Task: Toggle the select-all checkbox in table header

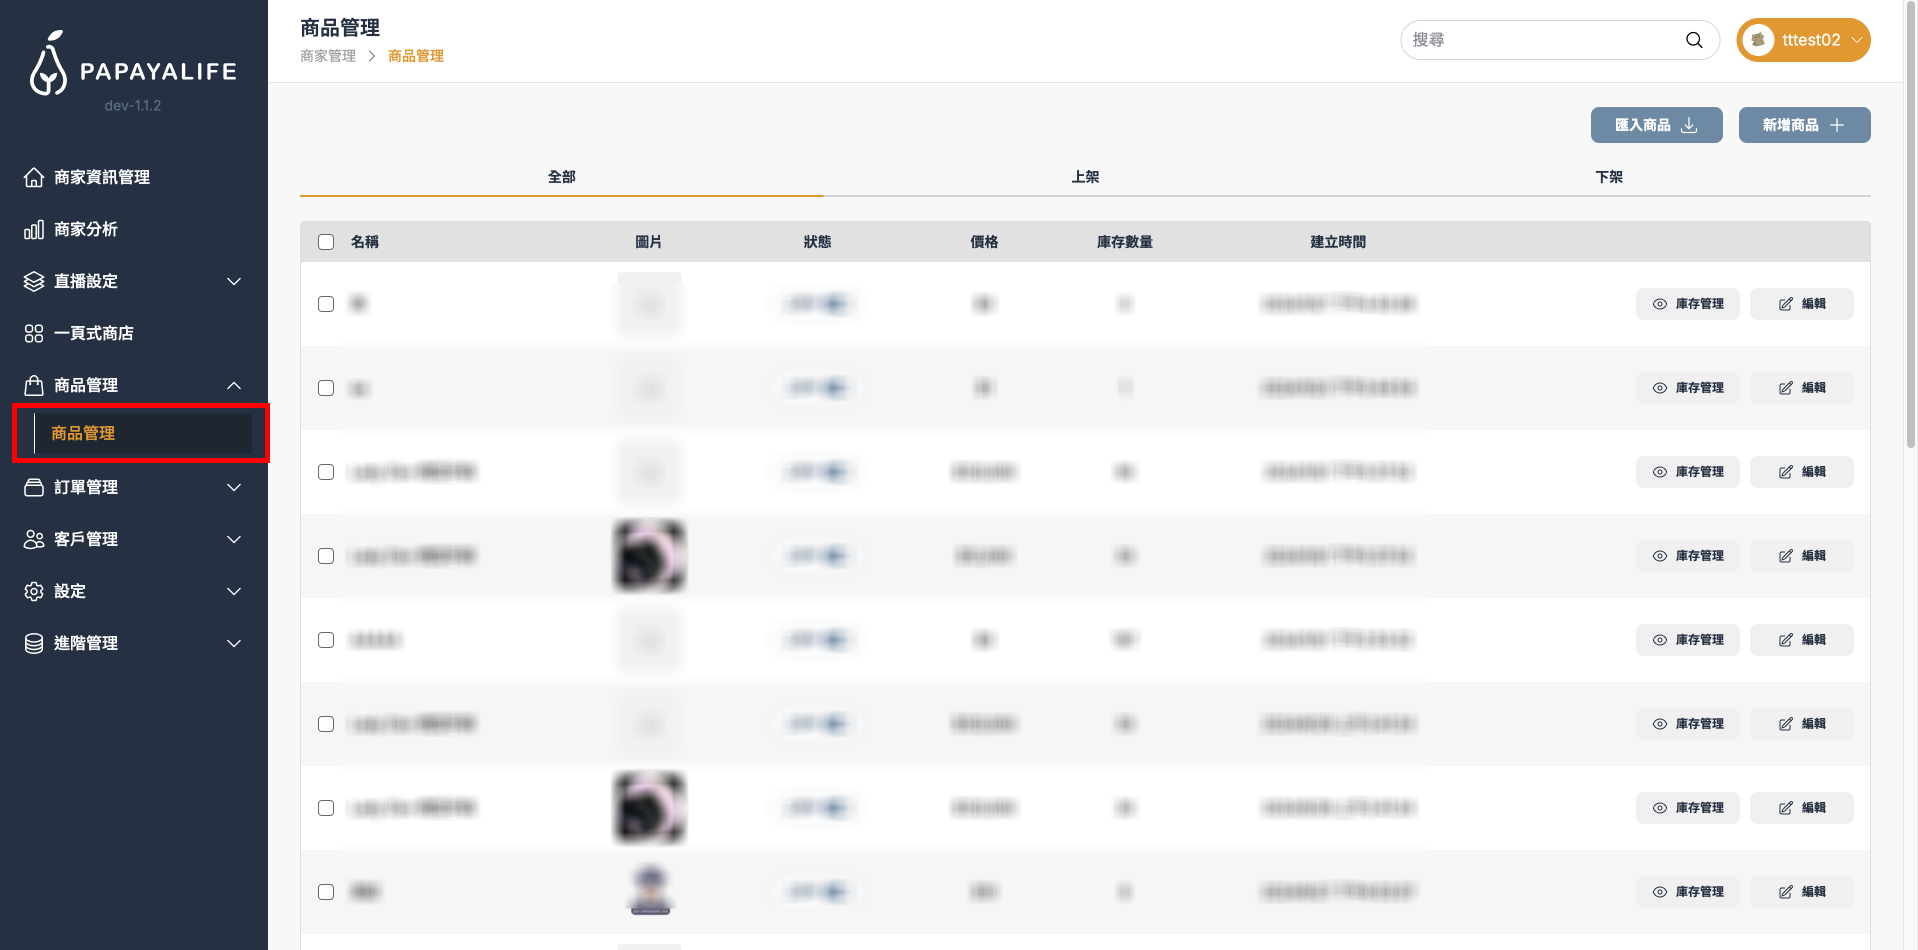Action: click(x=326, y=242)
